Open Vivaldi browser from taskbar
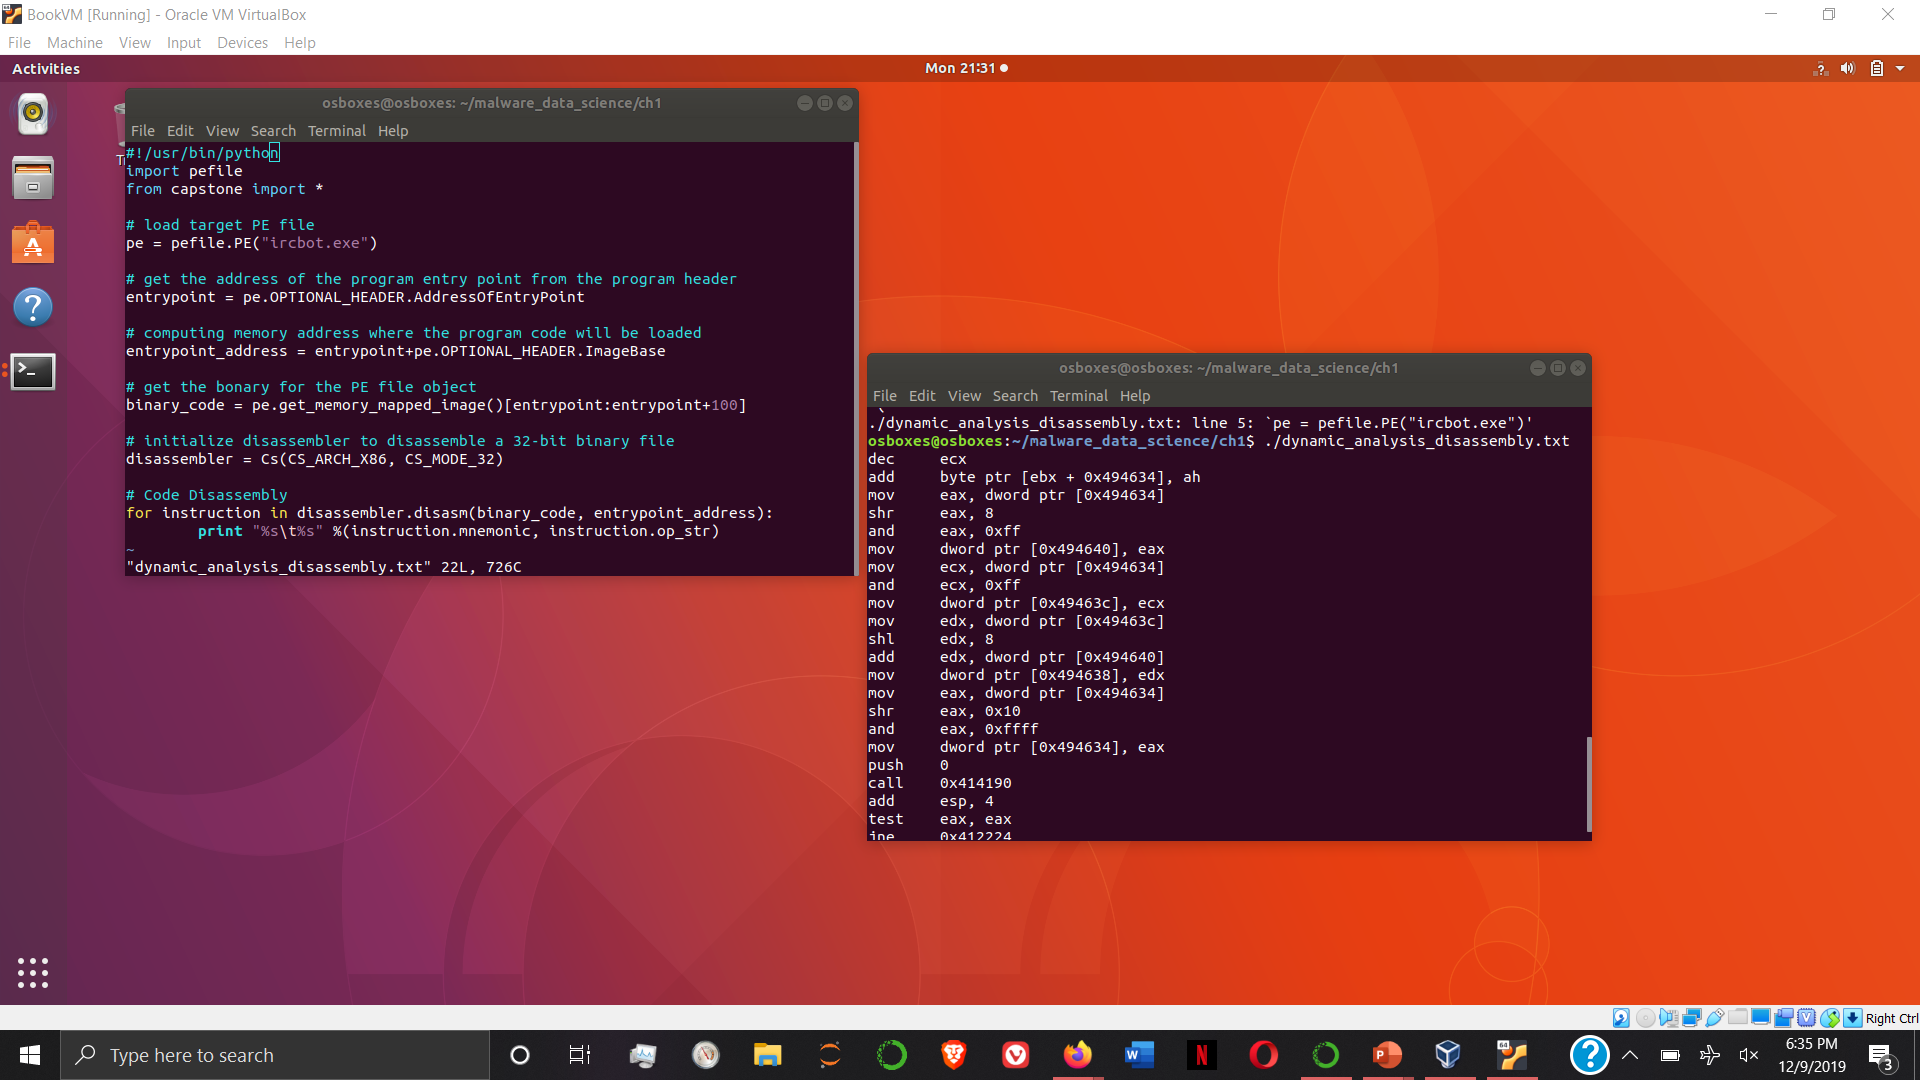The height and width of the screenshot is (1080, 1920). pyautogui.click(x=1016, y=1055)
